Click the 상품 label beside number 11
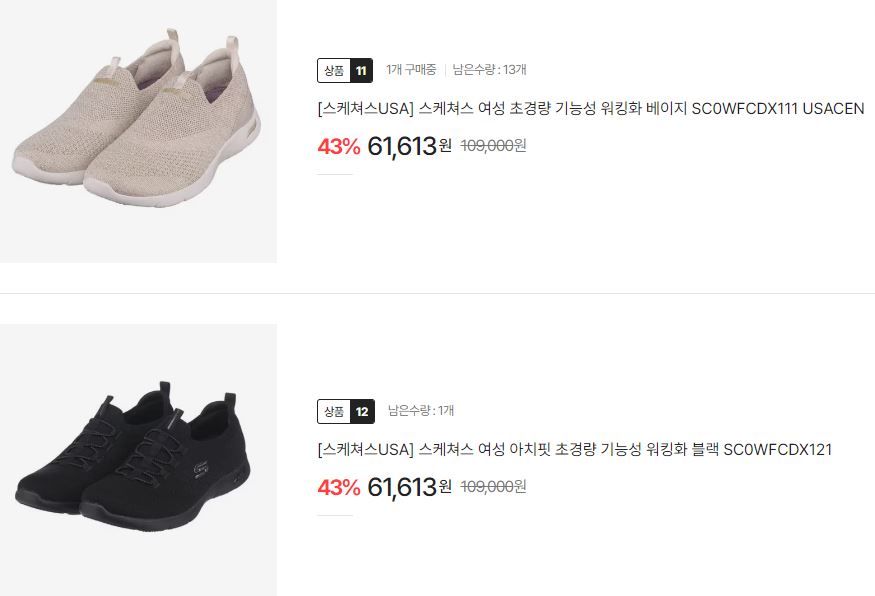This screenshot has width=875, height=596. (334, 70)
